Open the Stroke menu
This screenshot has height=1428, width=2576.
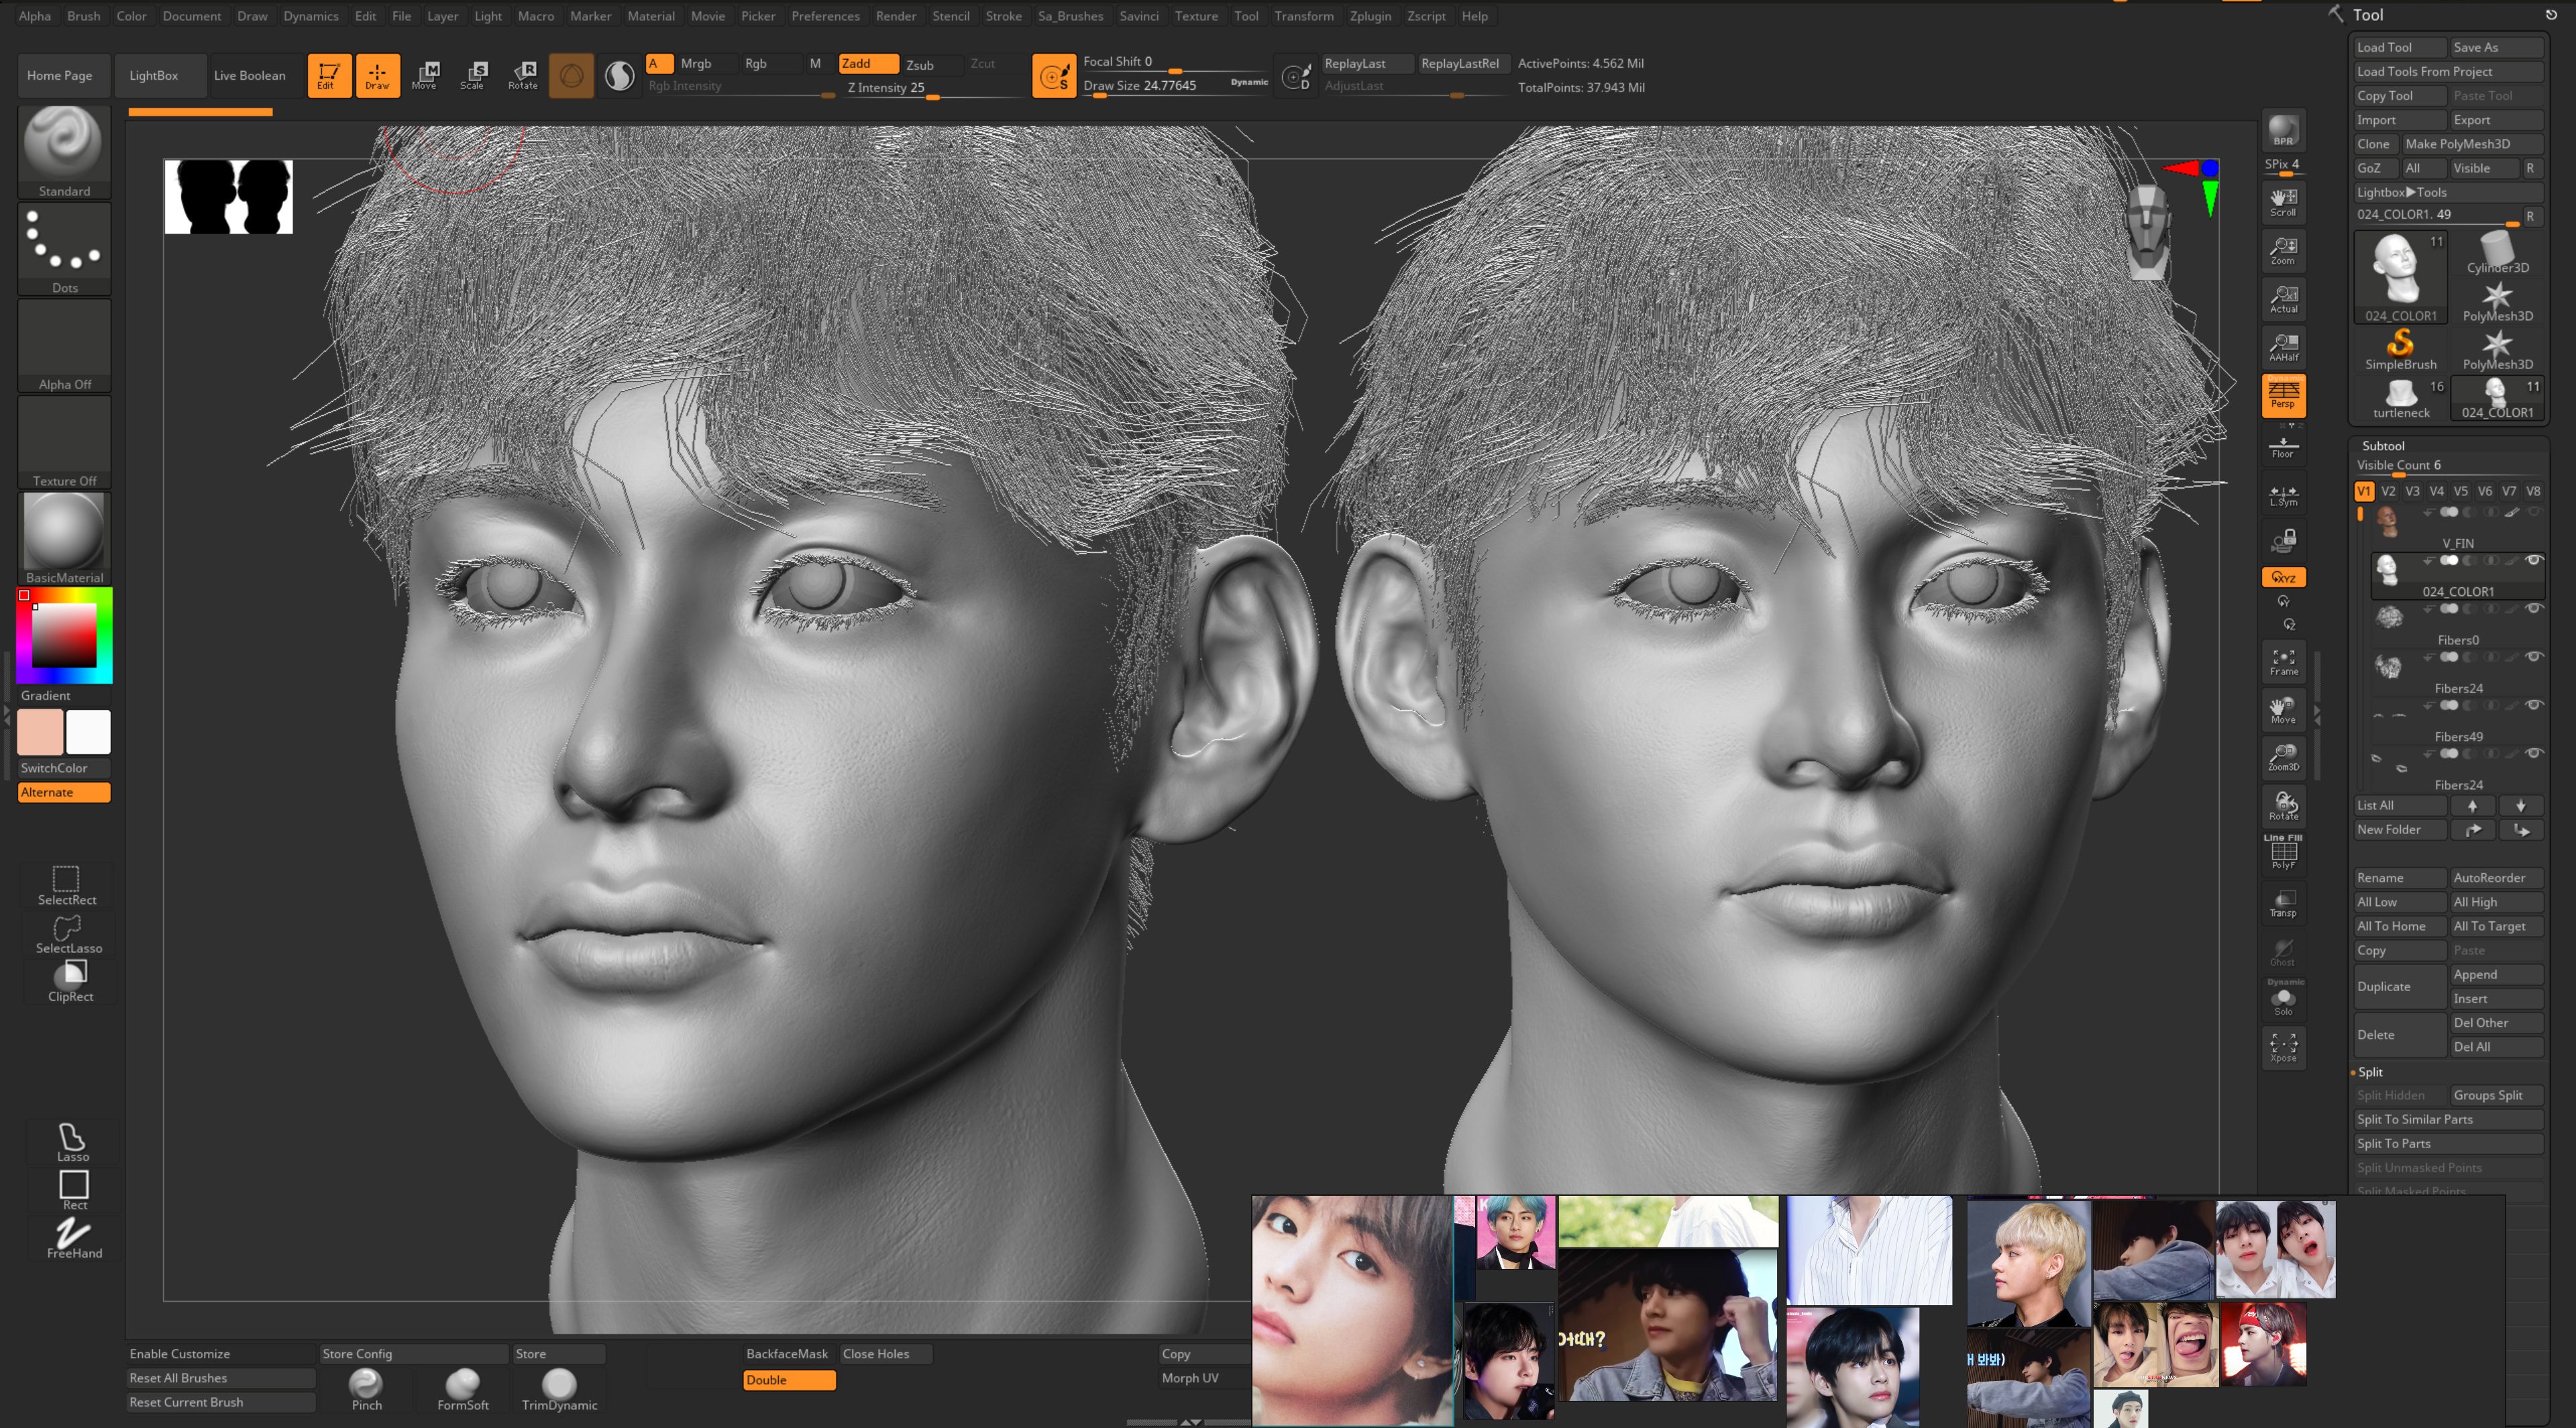click(1003, 16)
